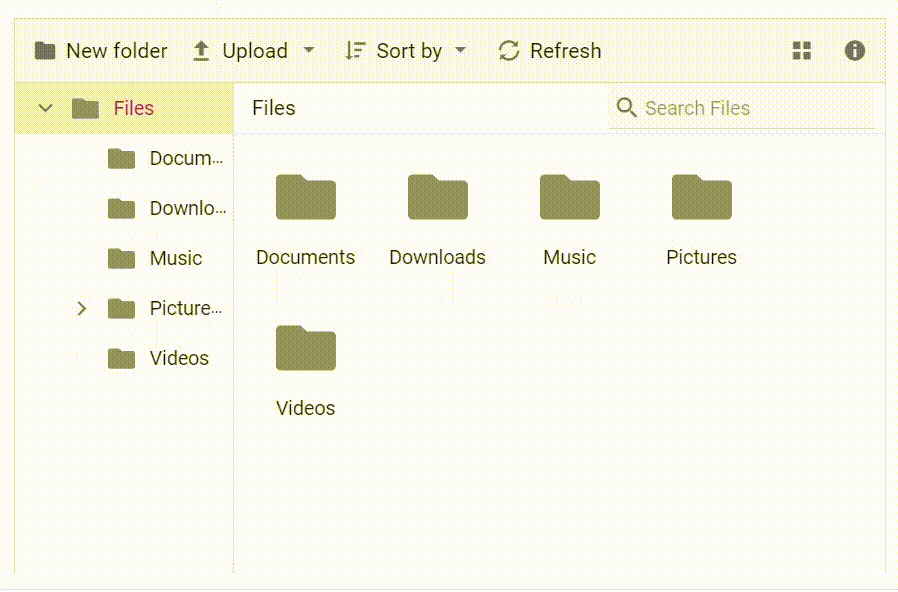Select Downlo... in the navigation tree
This screenshot has height=592, width=898.
pos(188,208)
